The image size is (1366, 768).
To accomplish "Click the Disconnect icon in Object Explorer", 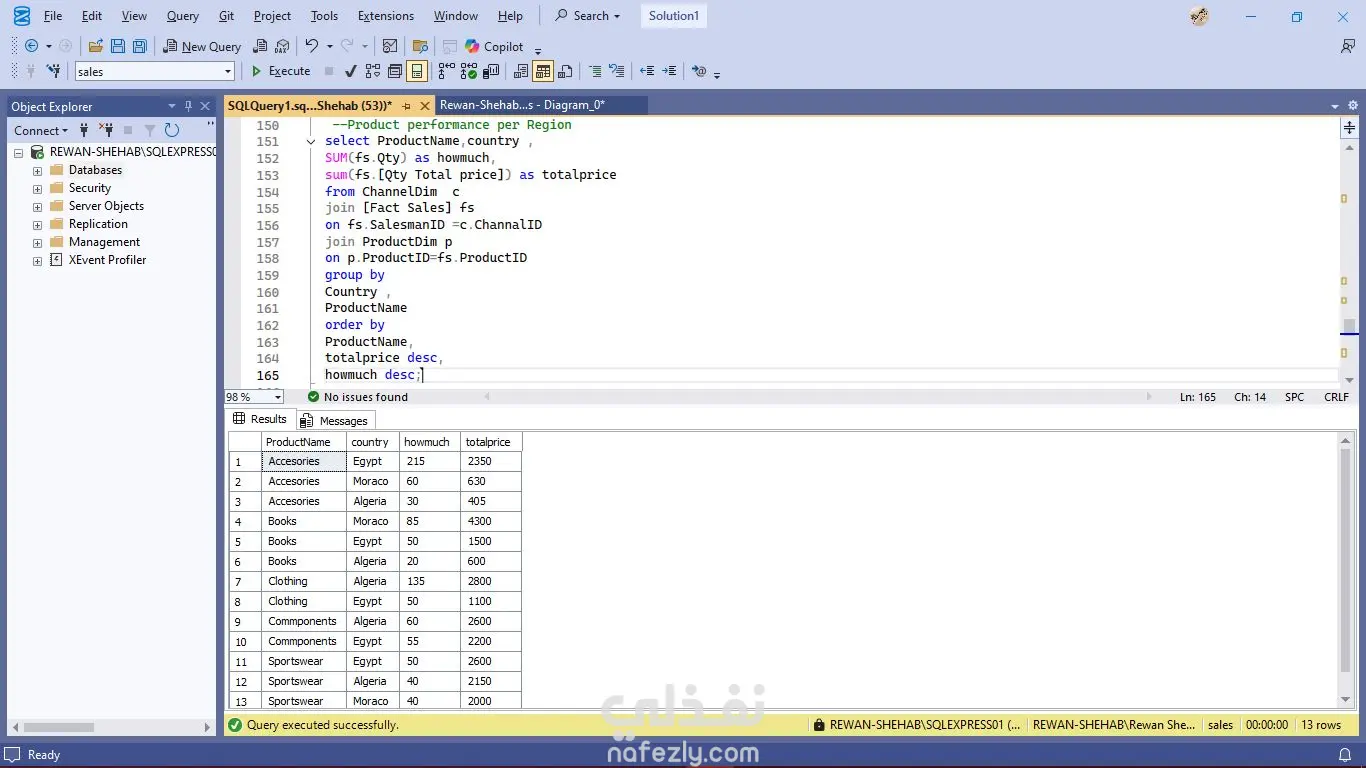I will point(106,130).
